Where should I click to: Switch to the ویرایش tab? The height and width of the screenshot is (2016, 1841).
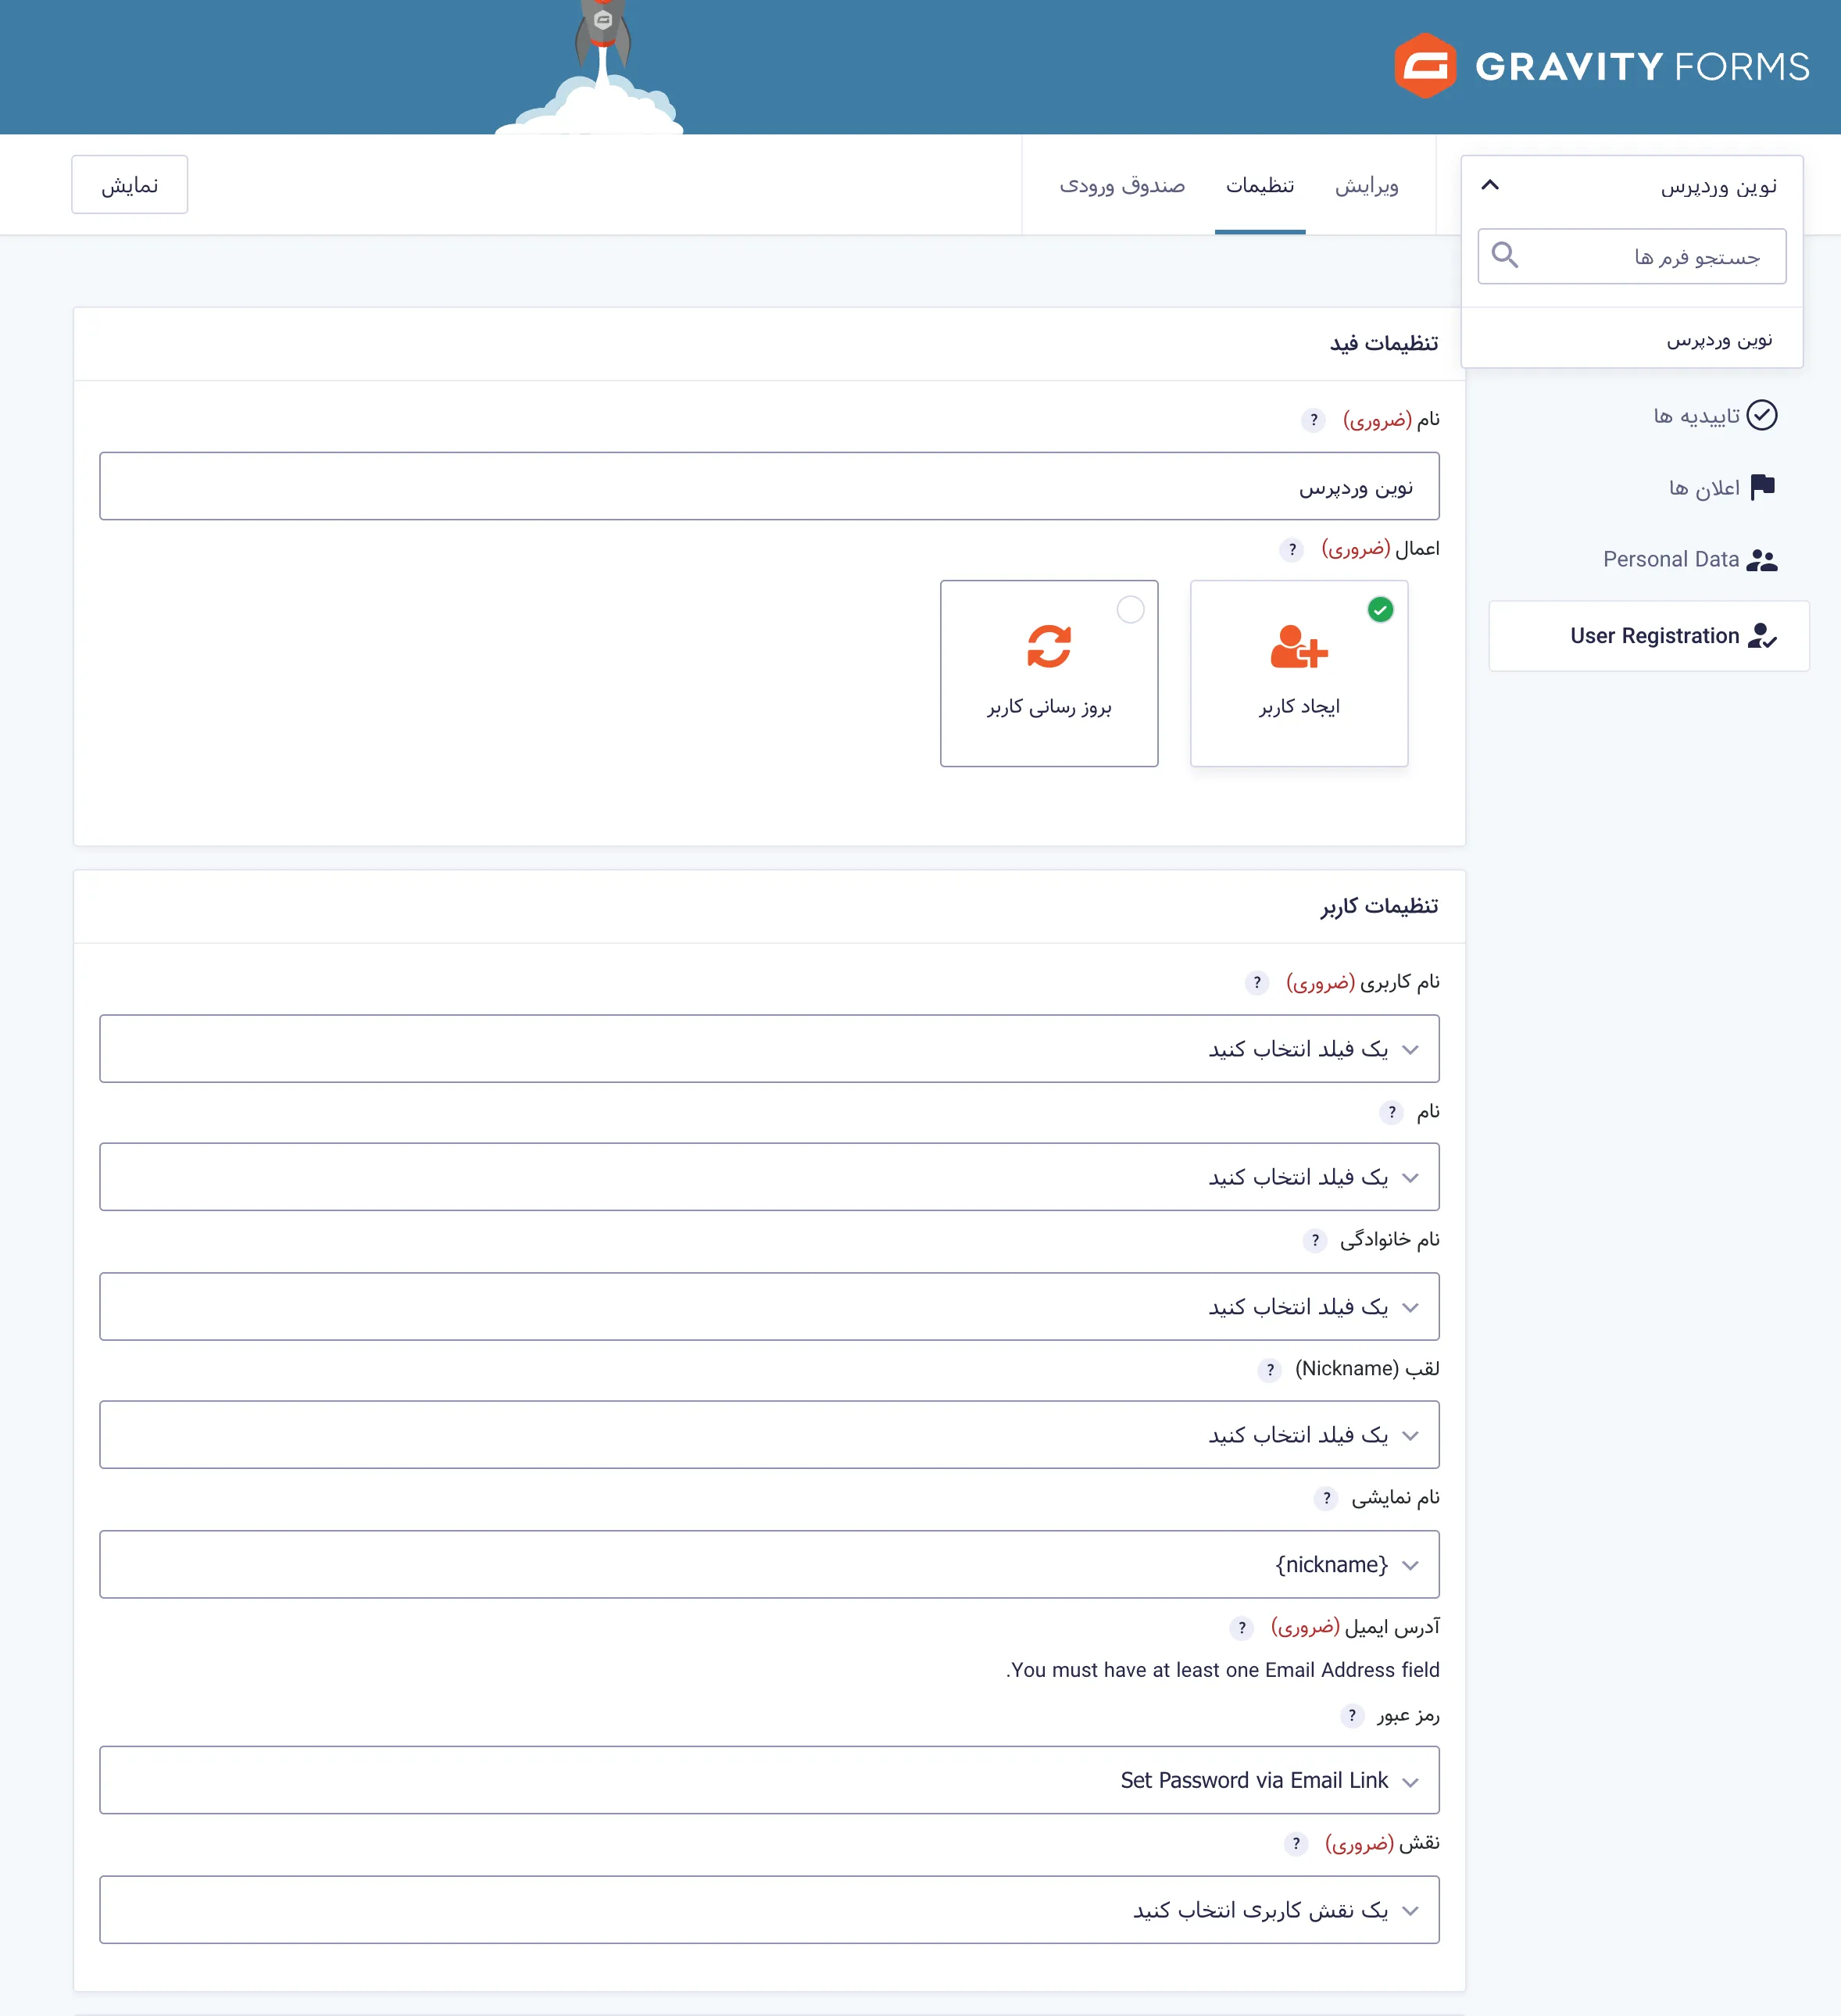click(1366, 186)
